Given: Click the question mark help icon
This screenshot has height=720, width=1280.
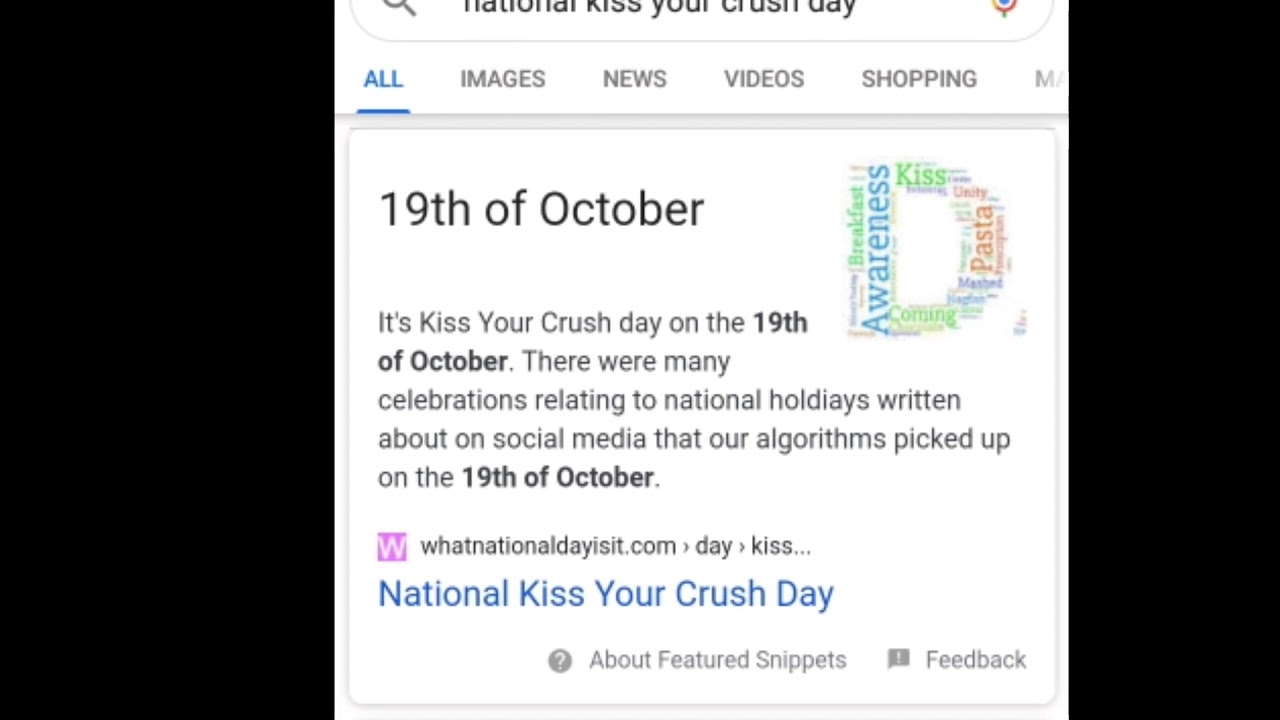Looking at the screenshot, I should coord(560,660).
